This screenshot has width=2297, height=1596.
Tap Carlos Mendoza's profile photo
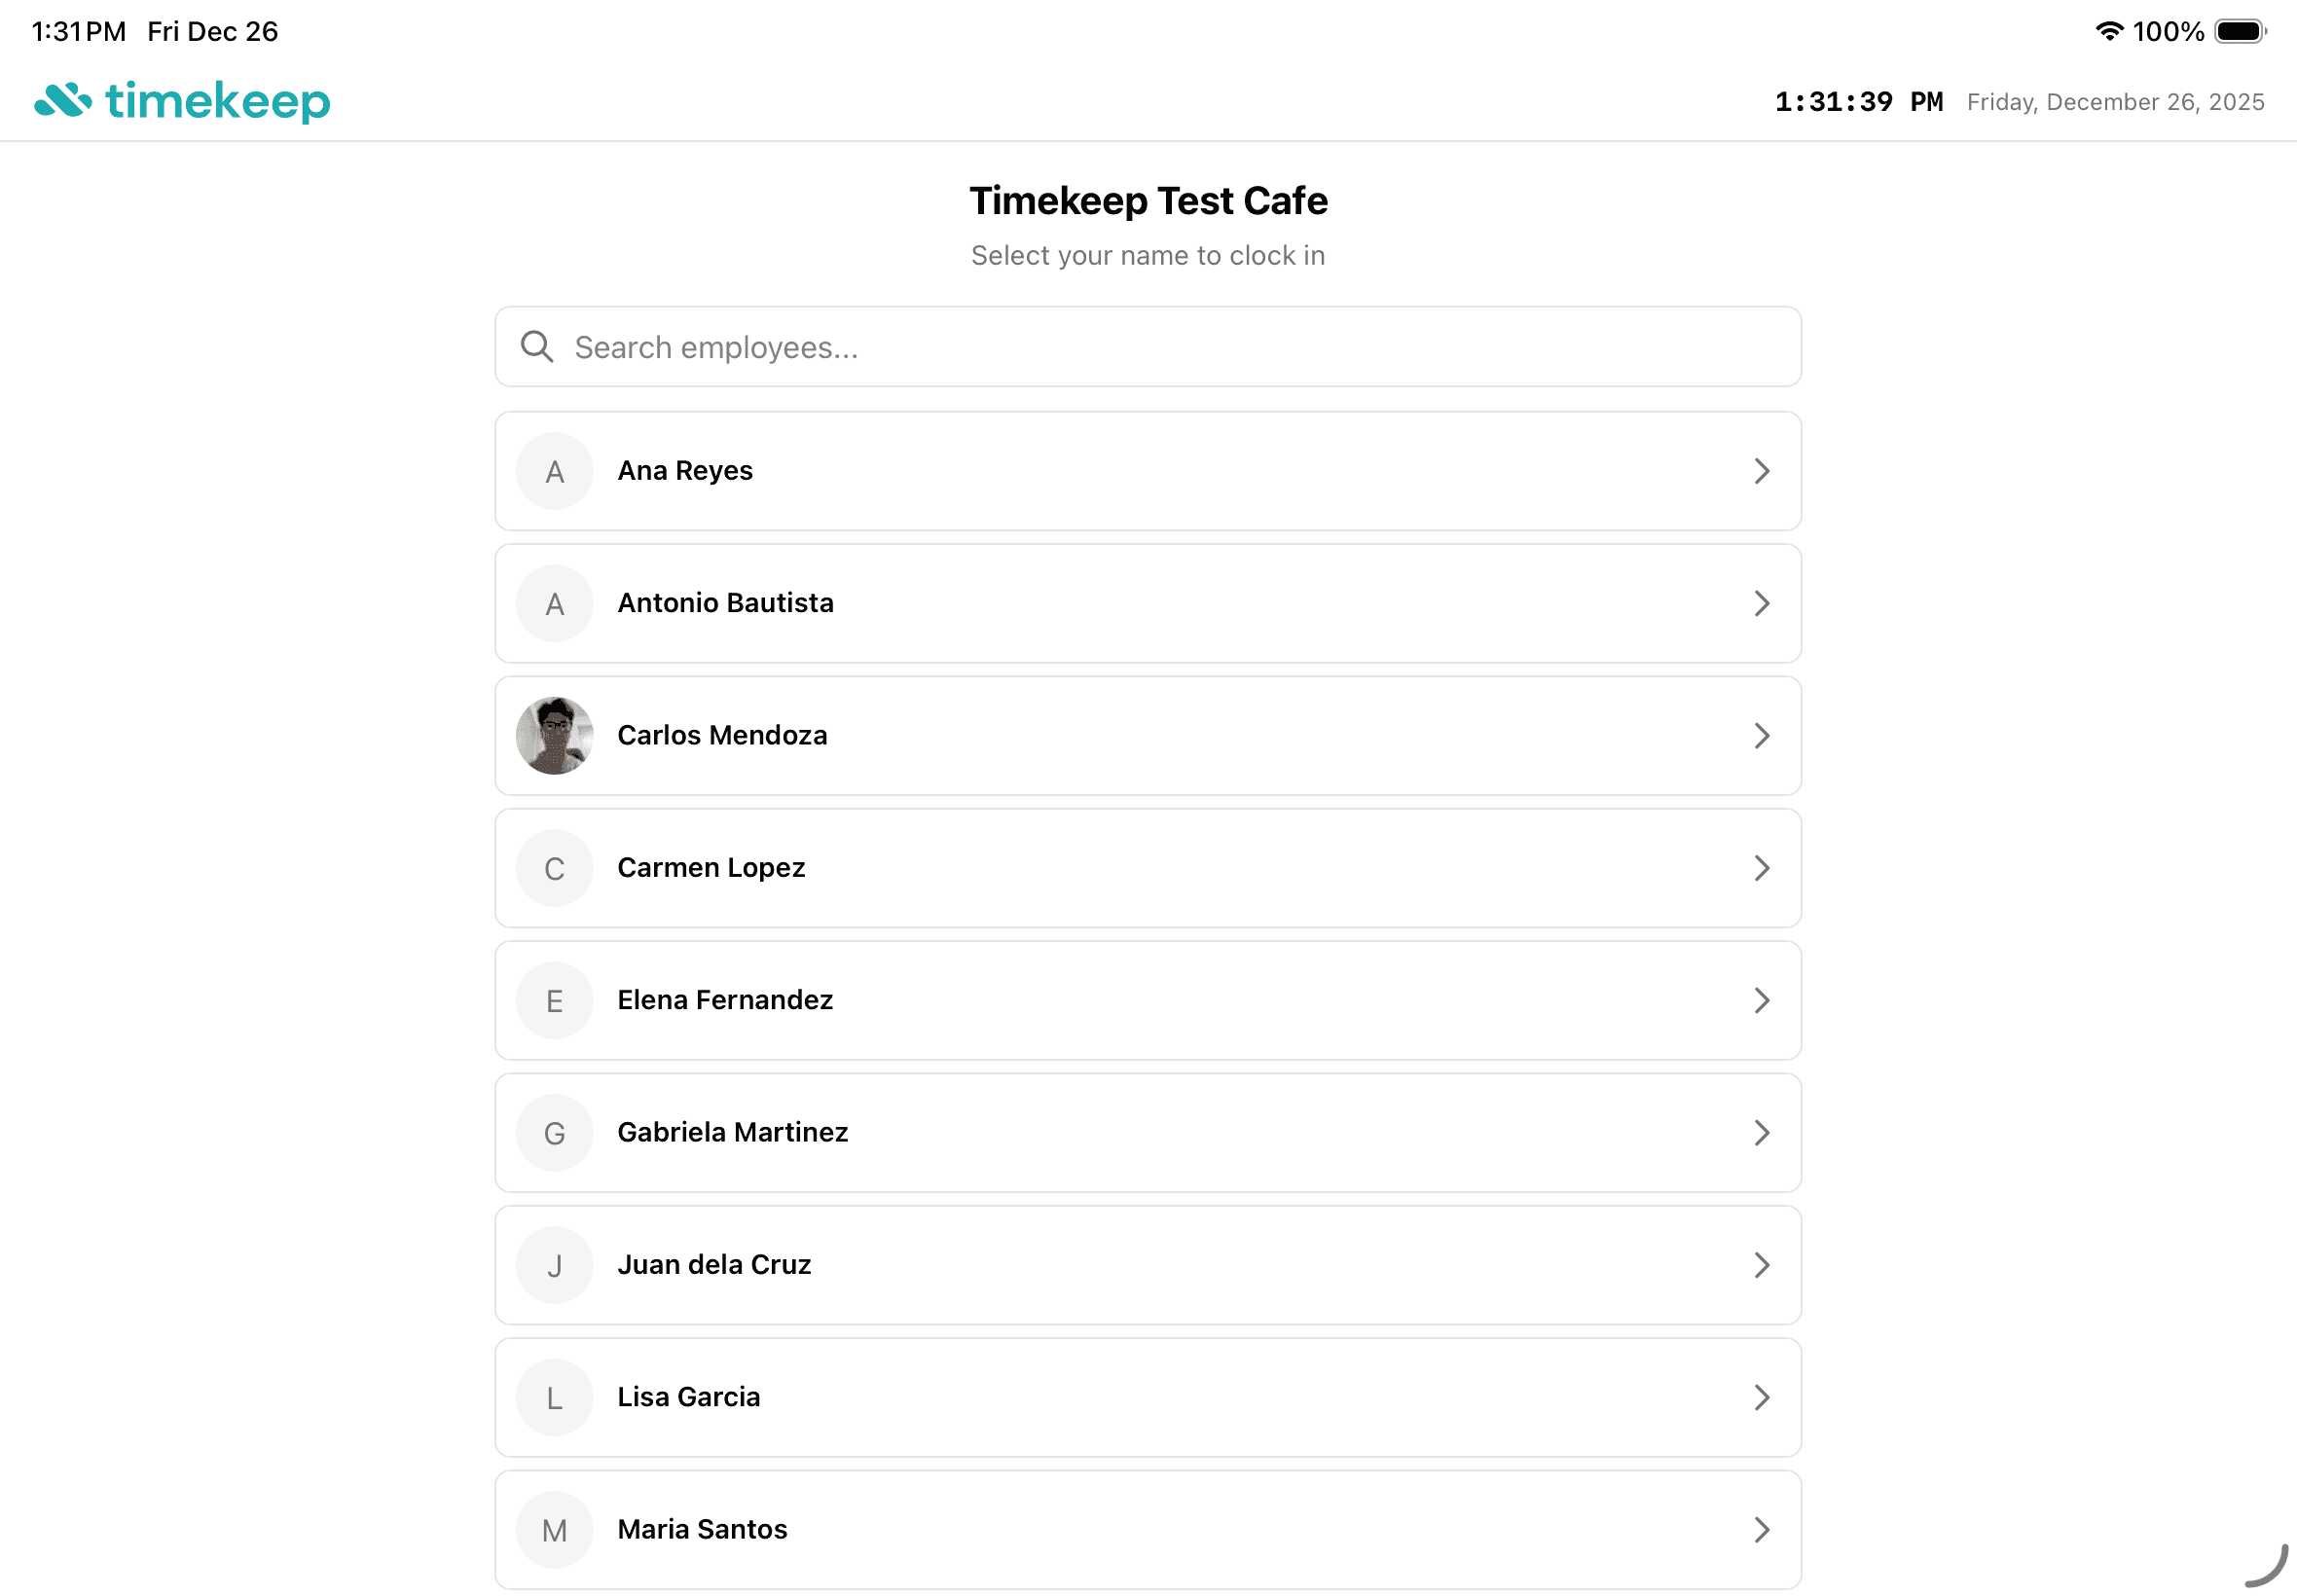555,736
